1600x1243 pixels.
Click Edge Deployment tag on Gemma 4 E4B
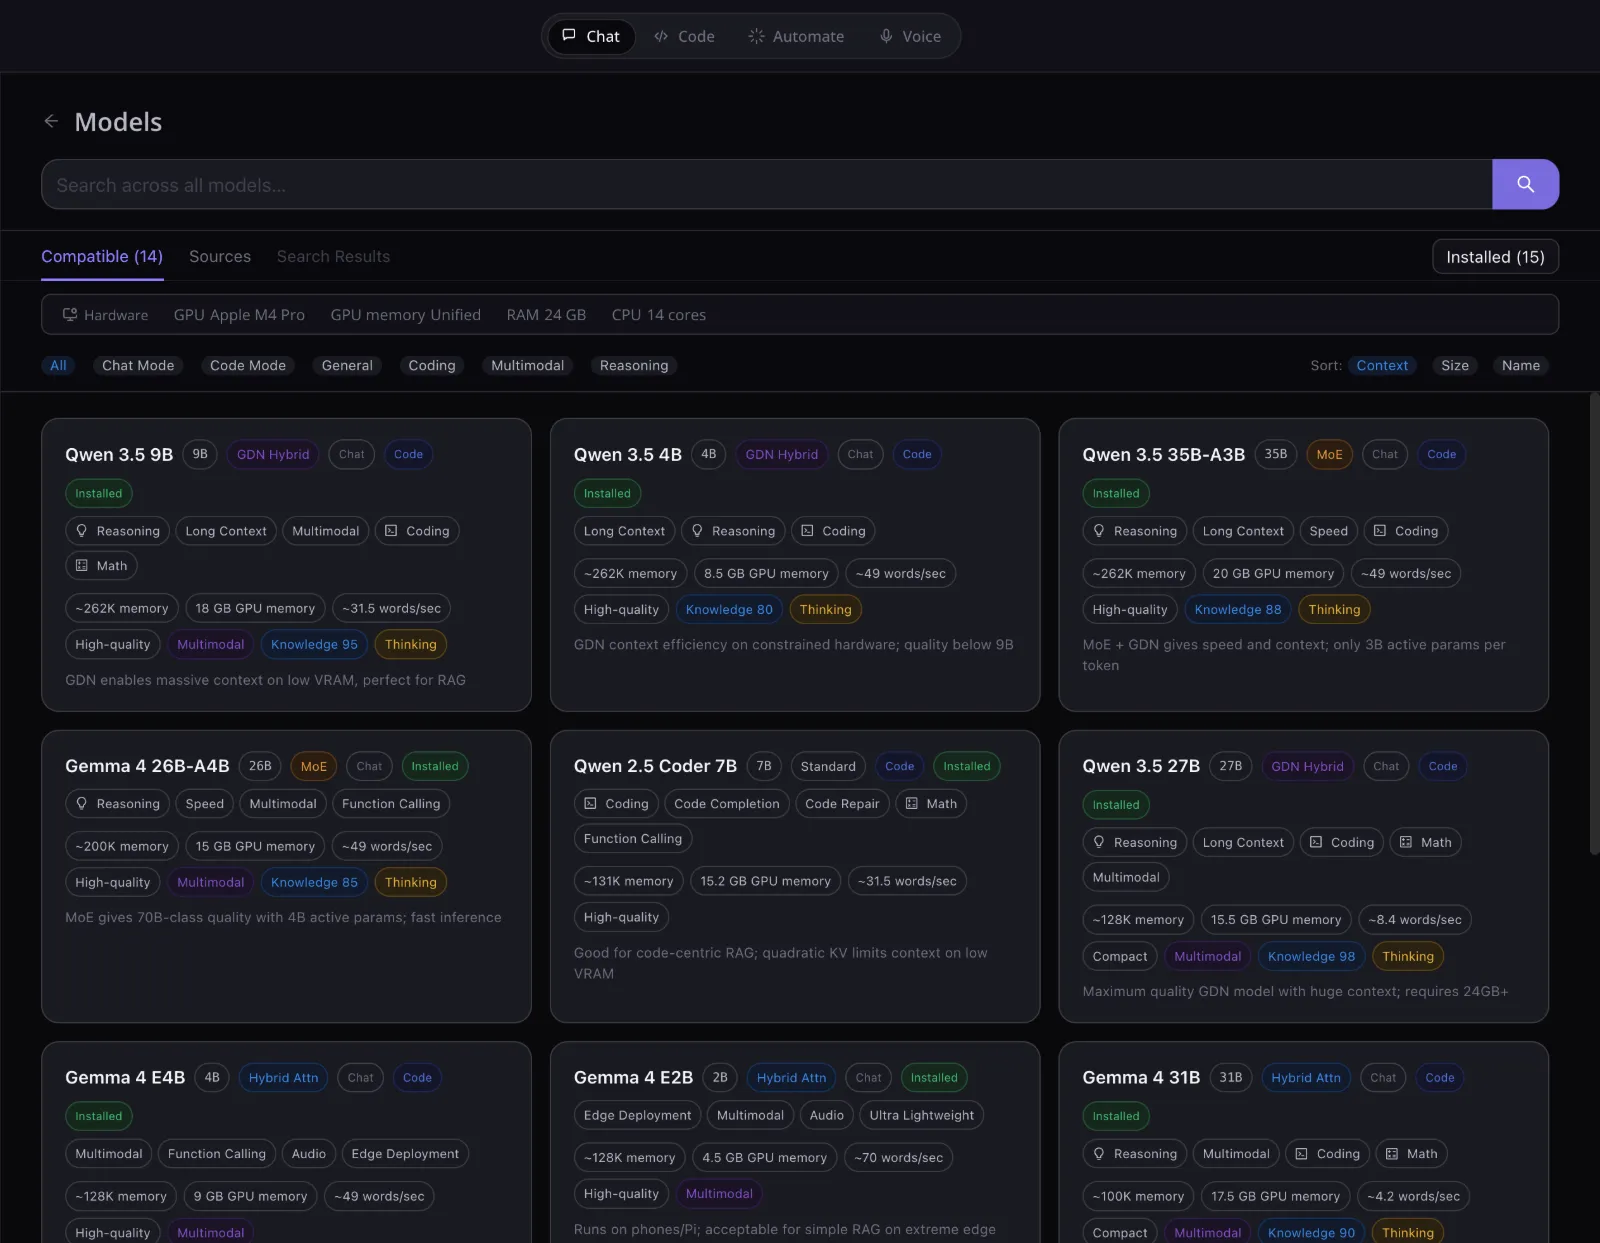[405, 1154]
